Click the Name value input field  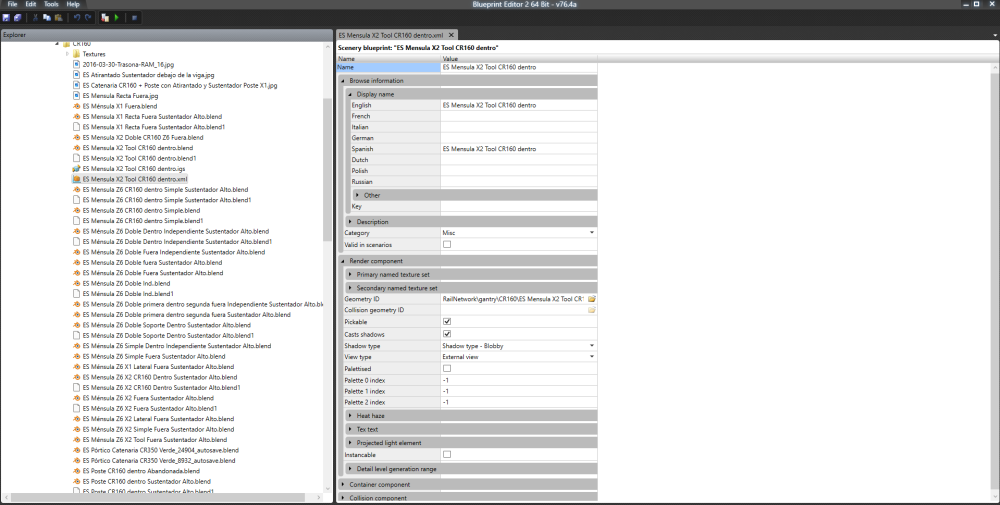pos(518,67)
